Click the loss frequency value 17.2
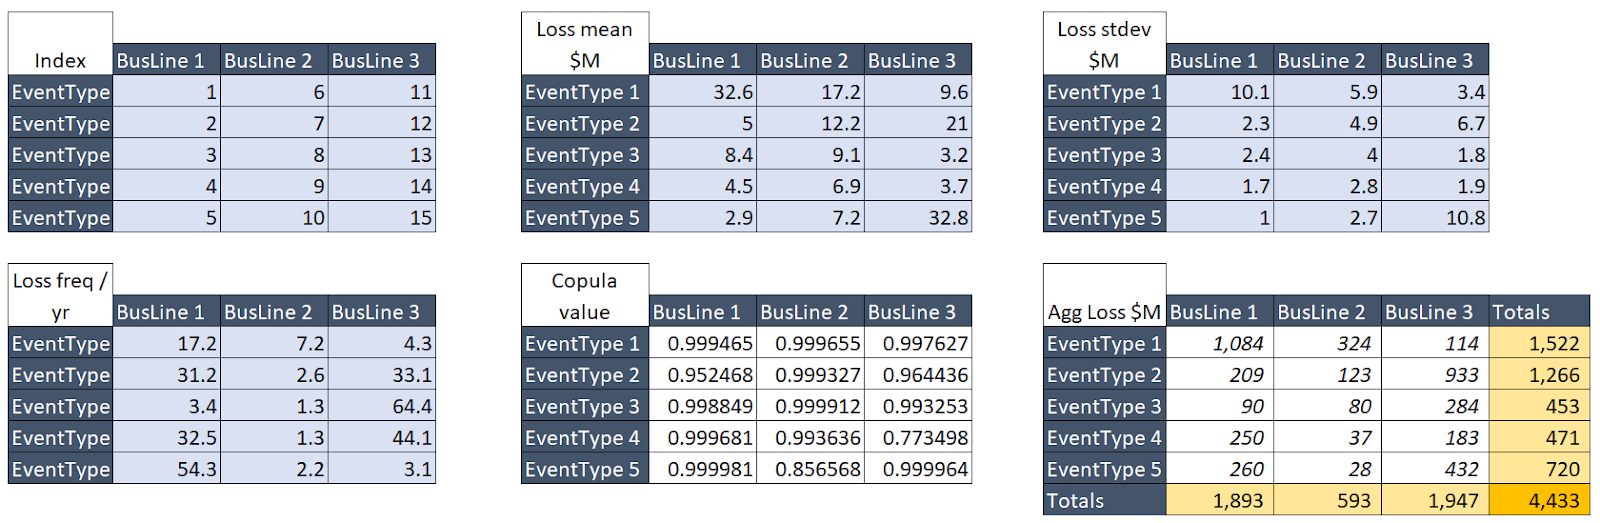This screenshot has height=523, width=1600. click(167, 343)
